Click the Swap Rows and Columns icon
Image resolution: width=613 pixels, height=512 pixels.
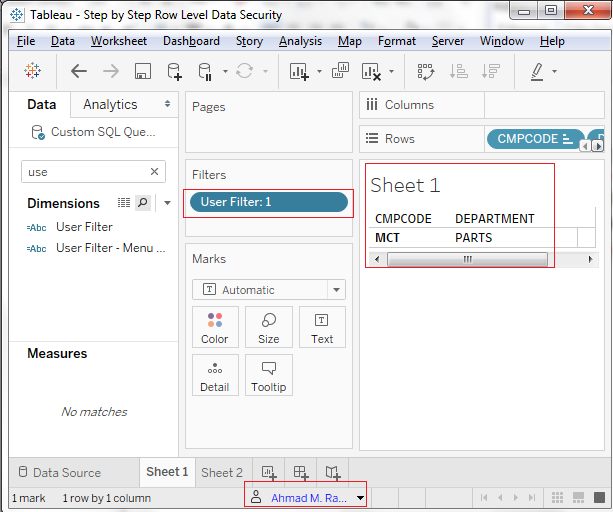coord(426,72)
